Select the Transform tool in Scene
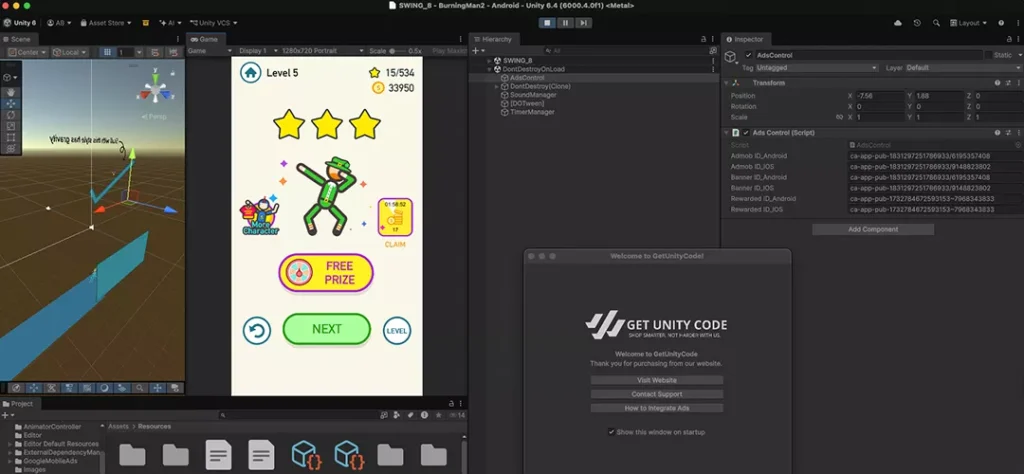The height and width of the screenshot is (474, 1024). coord(11,149)
